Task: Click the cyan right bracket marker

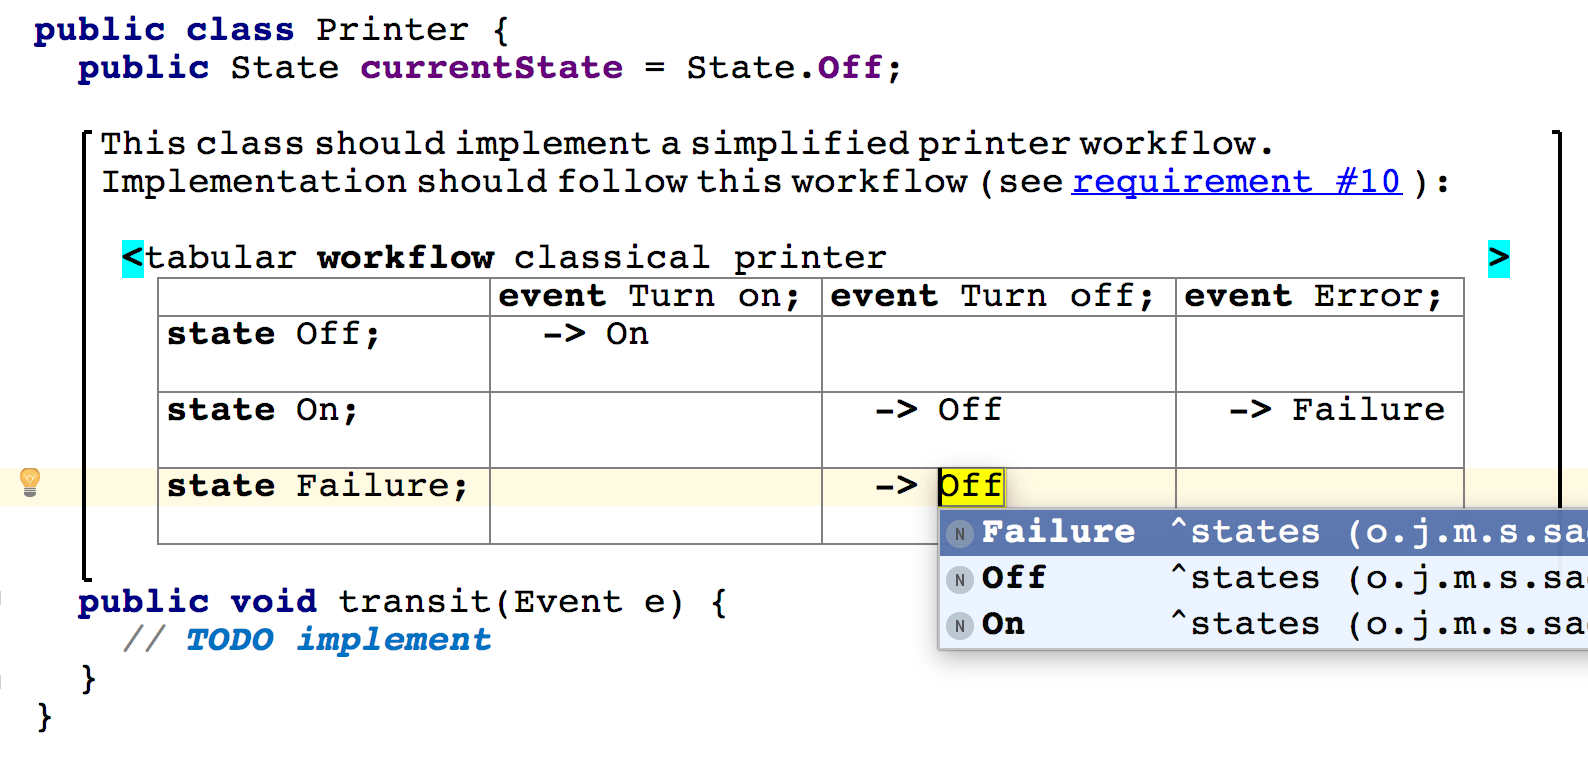Action: (1497, 257)
